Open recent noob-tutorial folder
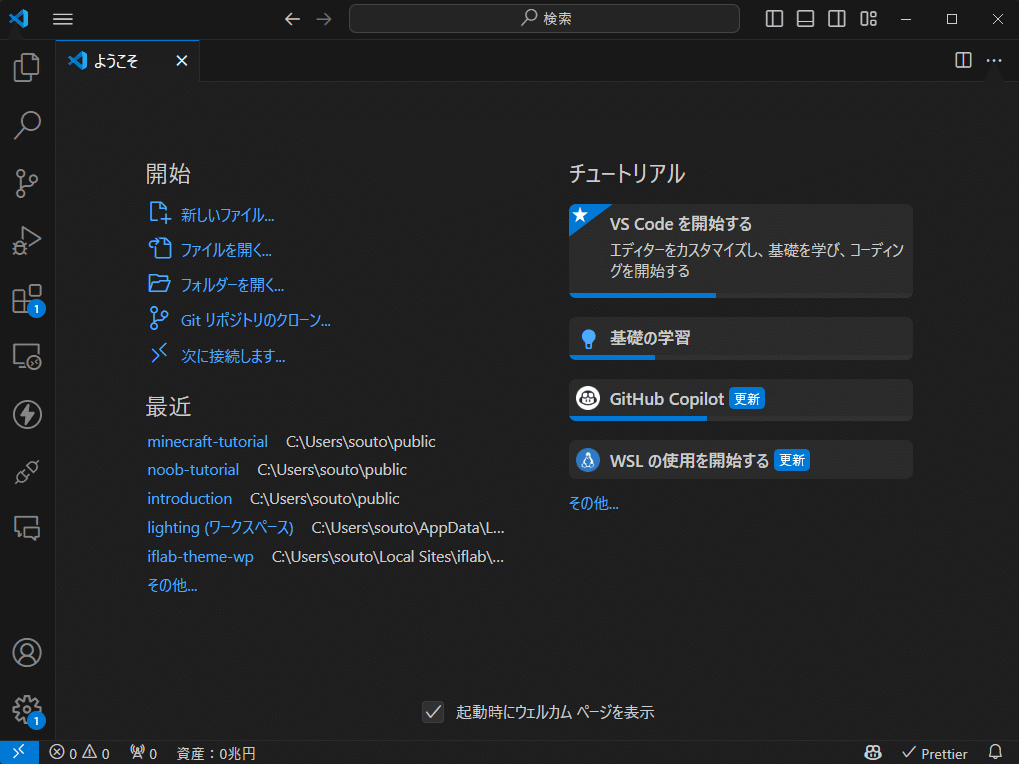This screenshot has width=1019, height=764. [193, 470]
